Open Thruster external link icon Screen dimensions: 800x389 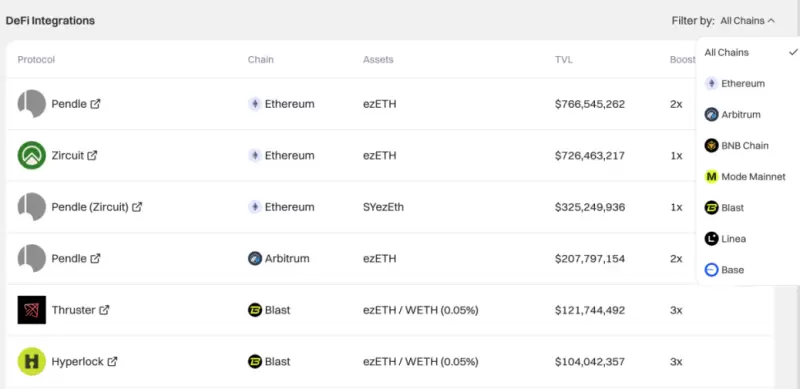(x=104, y=310)
